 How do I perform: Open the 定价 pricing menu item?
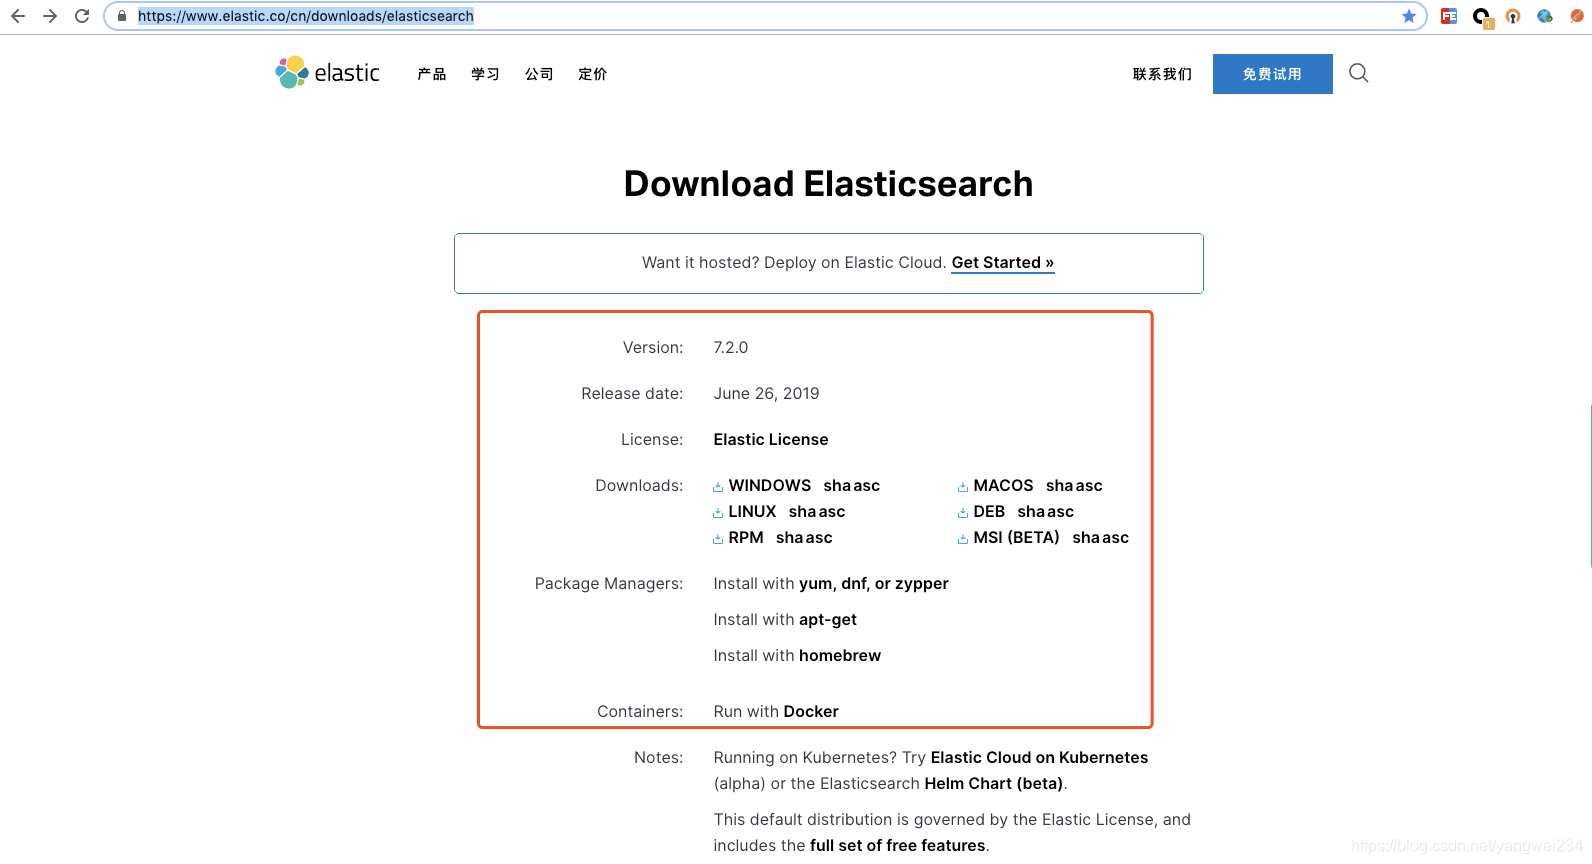click(593, 74)
